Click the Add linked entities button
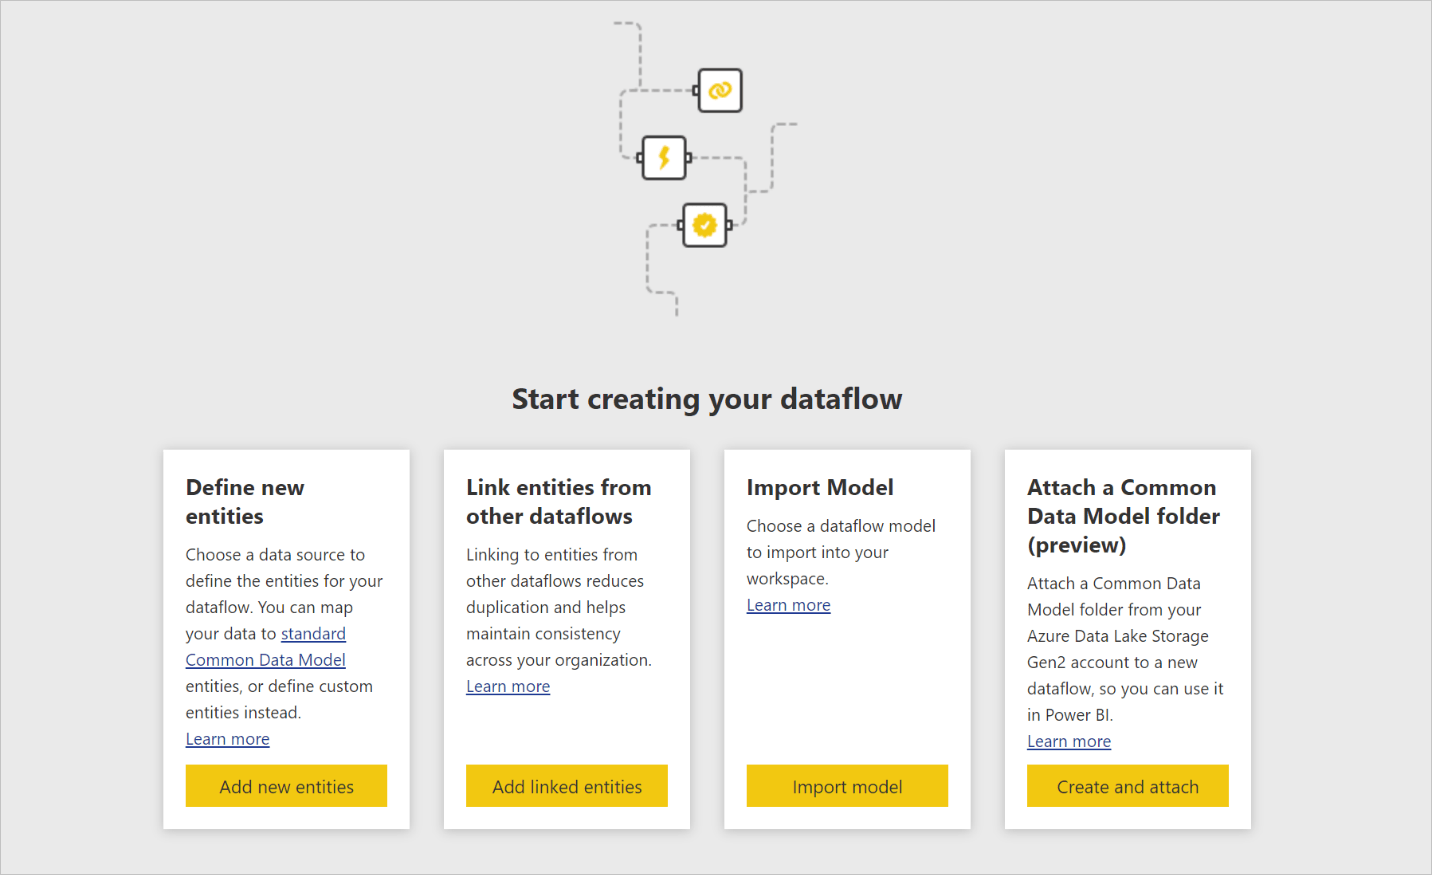 click(566, 786)
